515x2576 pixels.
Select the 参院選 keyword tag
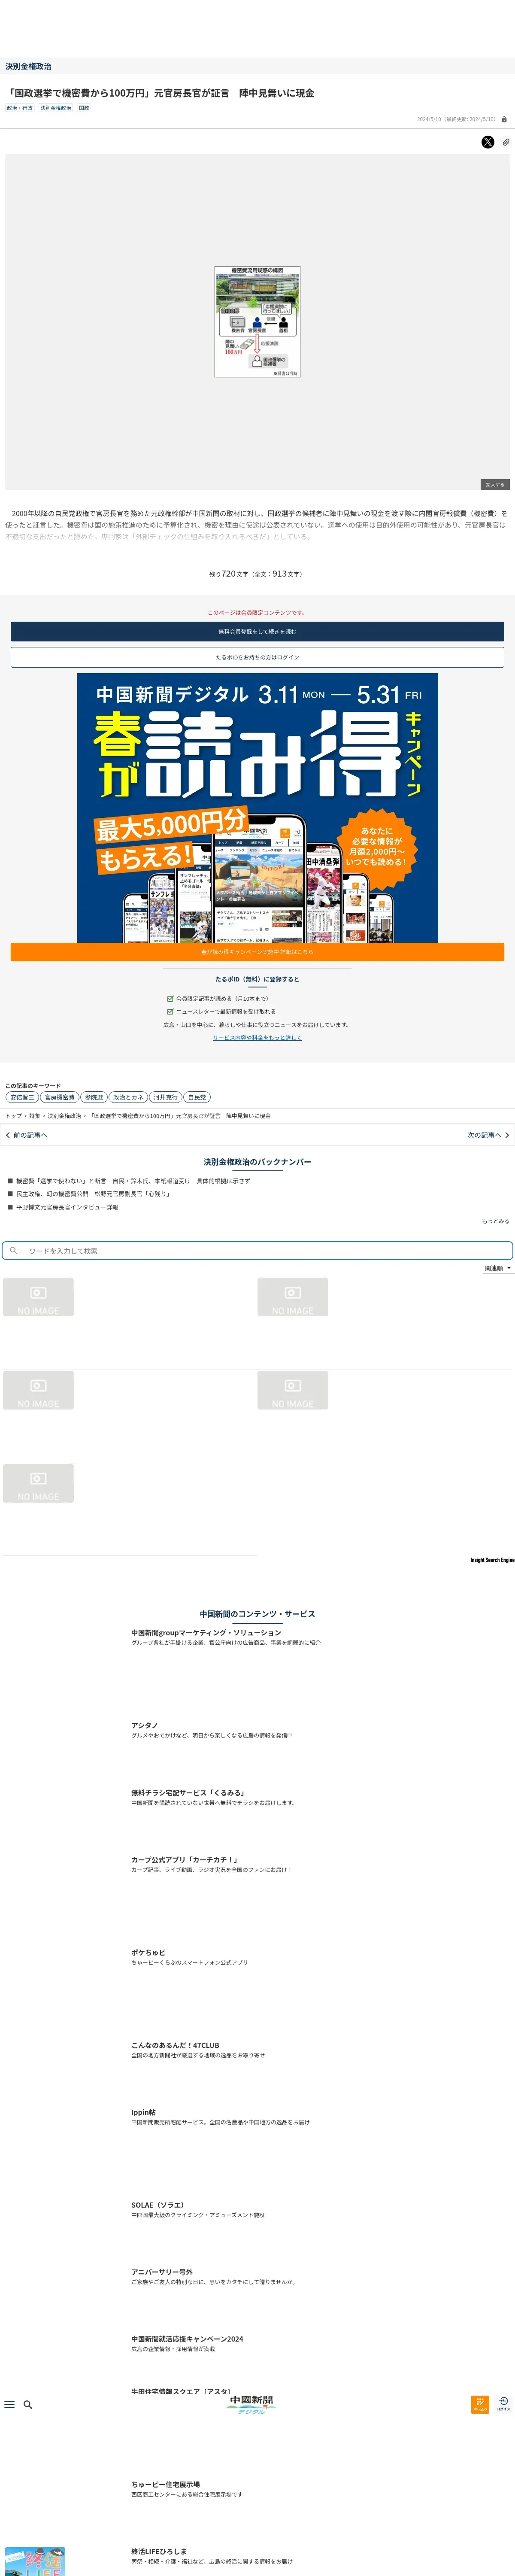point(93,1097)
